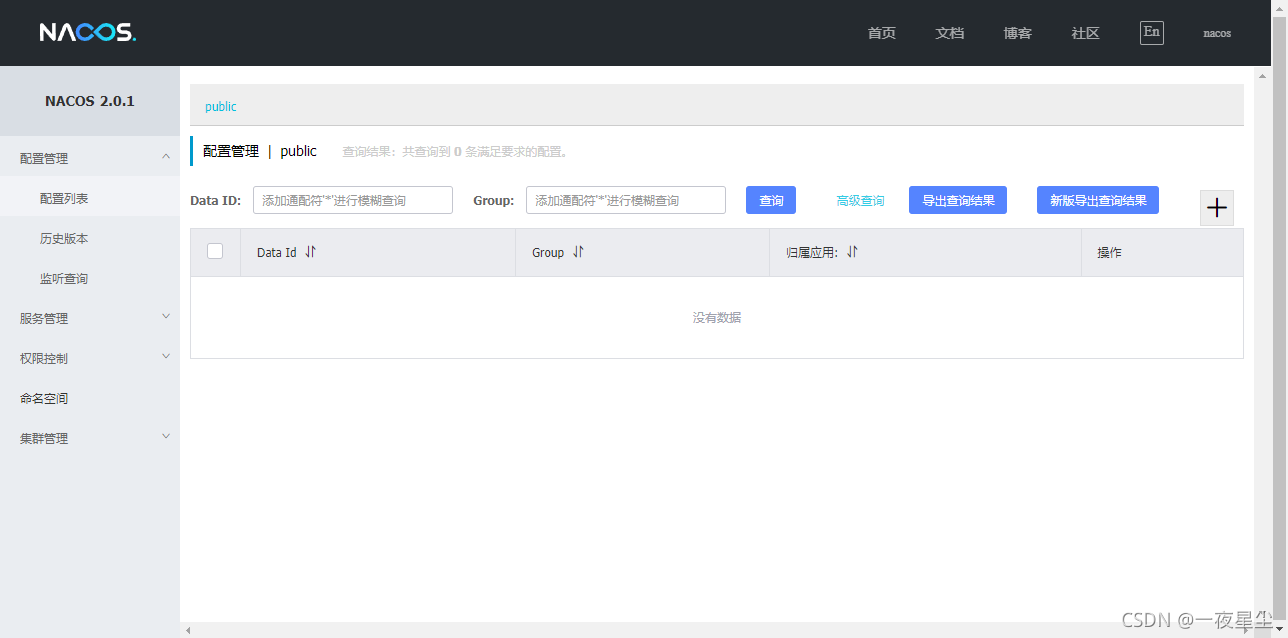
Task: Expand the 服务管理 menu chevron
Action: (x=166, y=316)
